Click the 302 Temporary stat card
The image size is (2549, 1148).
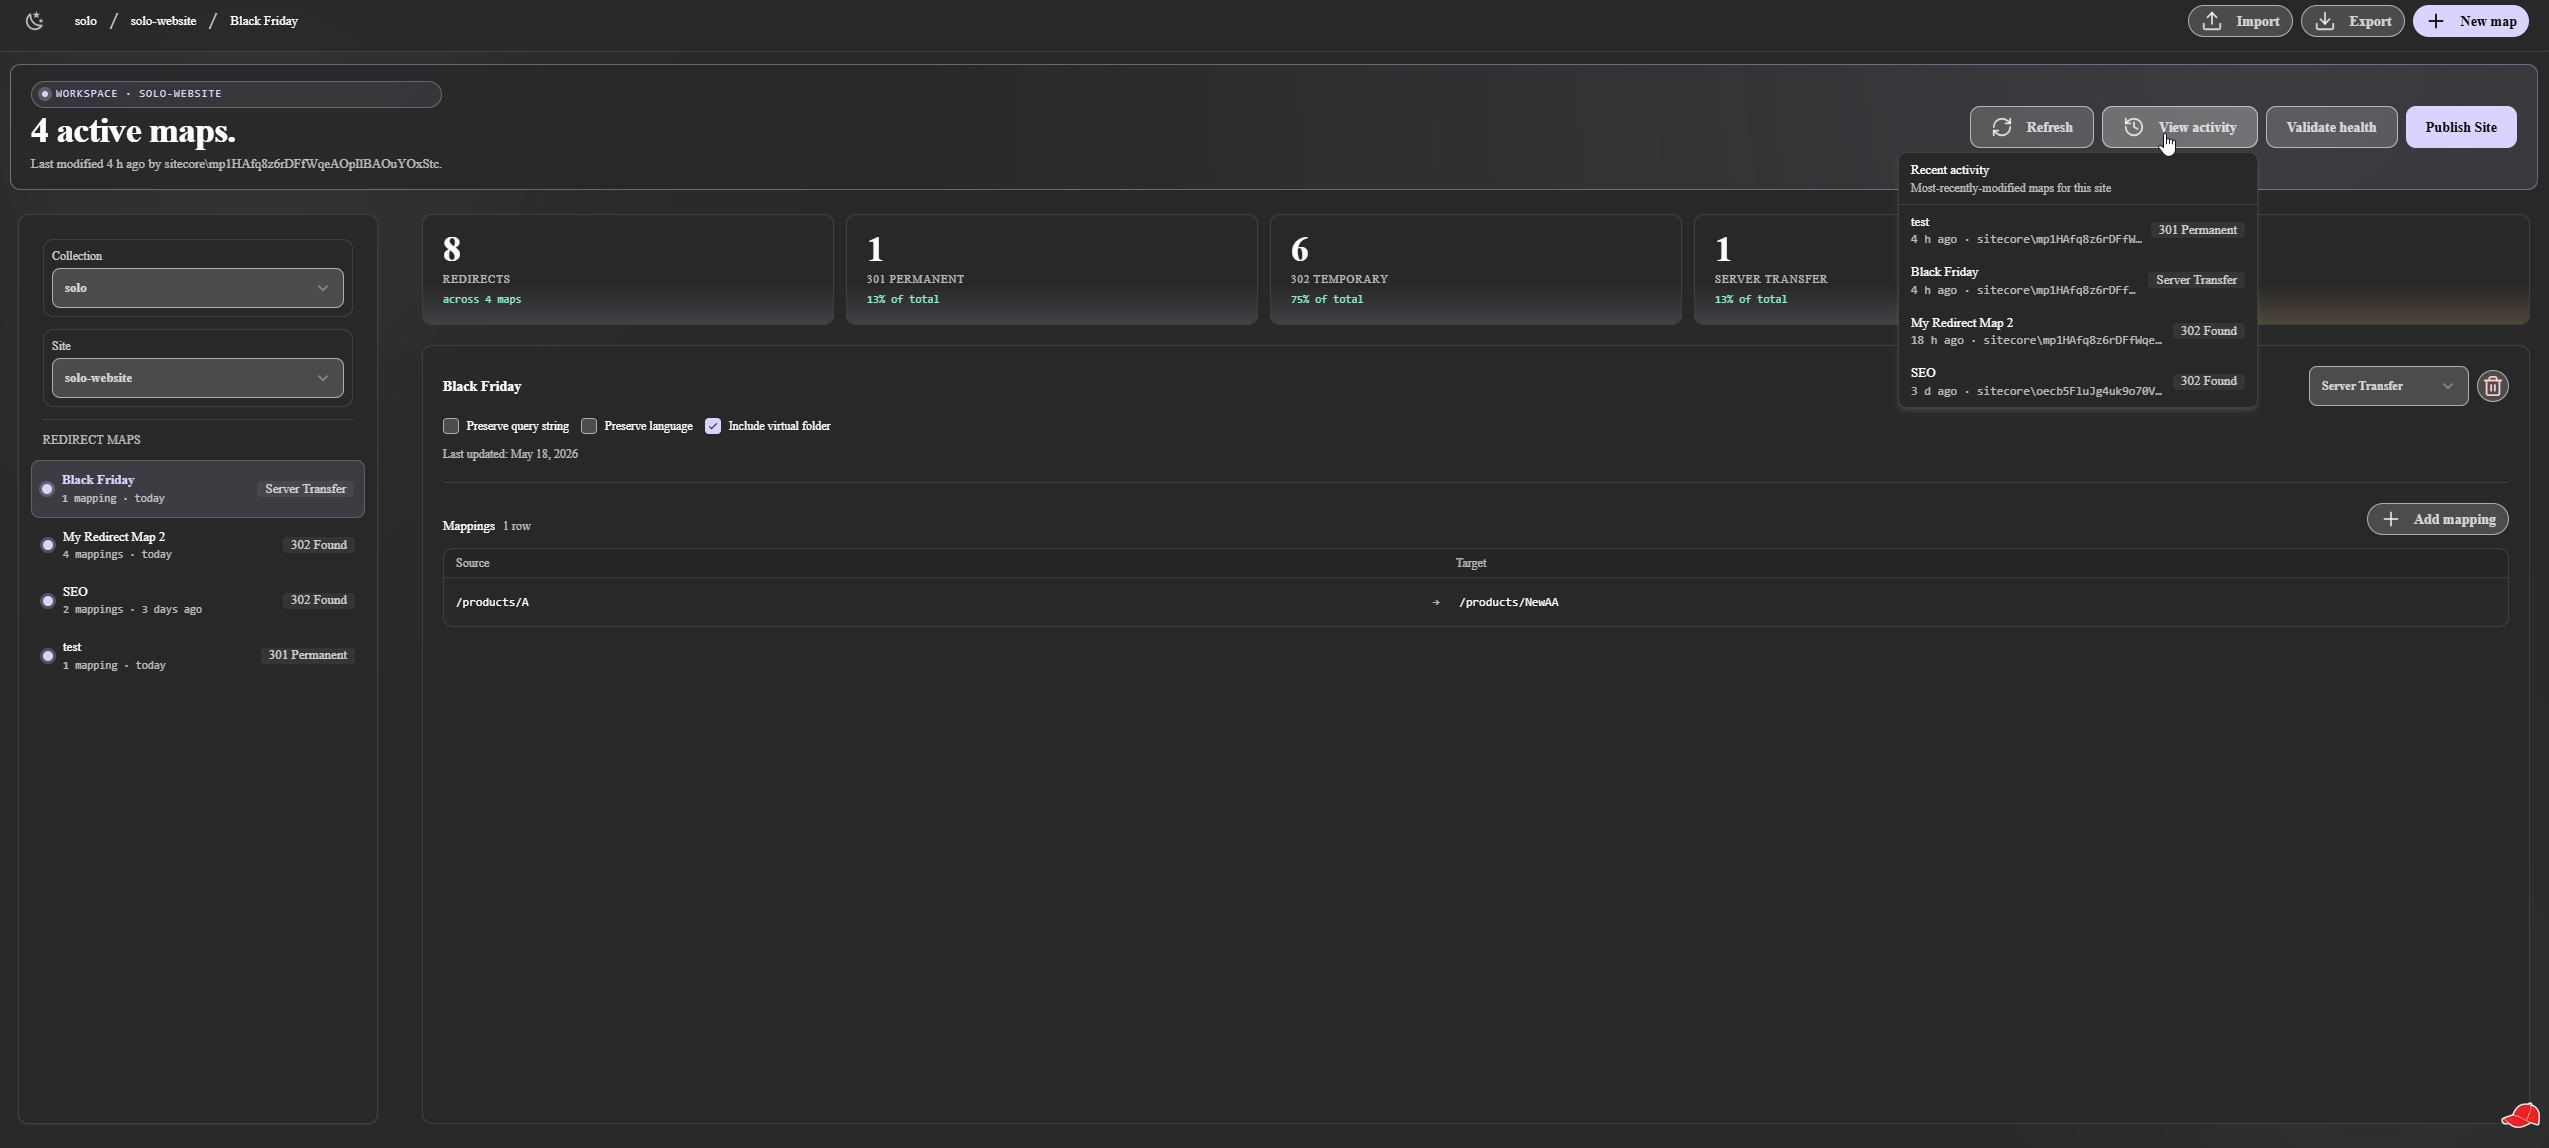click(1476, 270)
